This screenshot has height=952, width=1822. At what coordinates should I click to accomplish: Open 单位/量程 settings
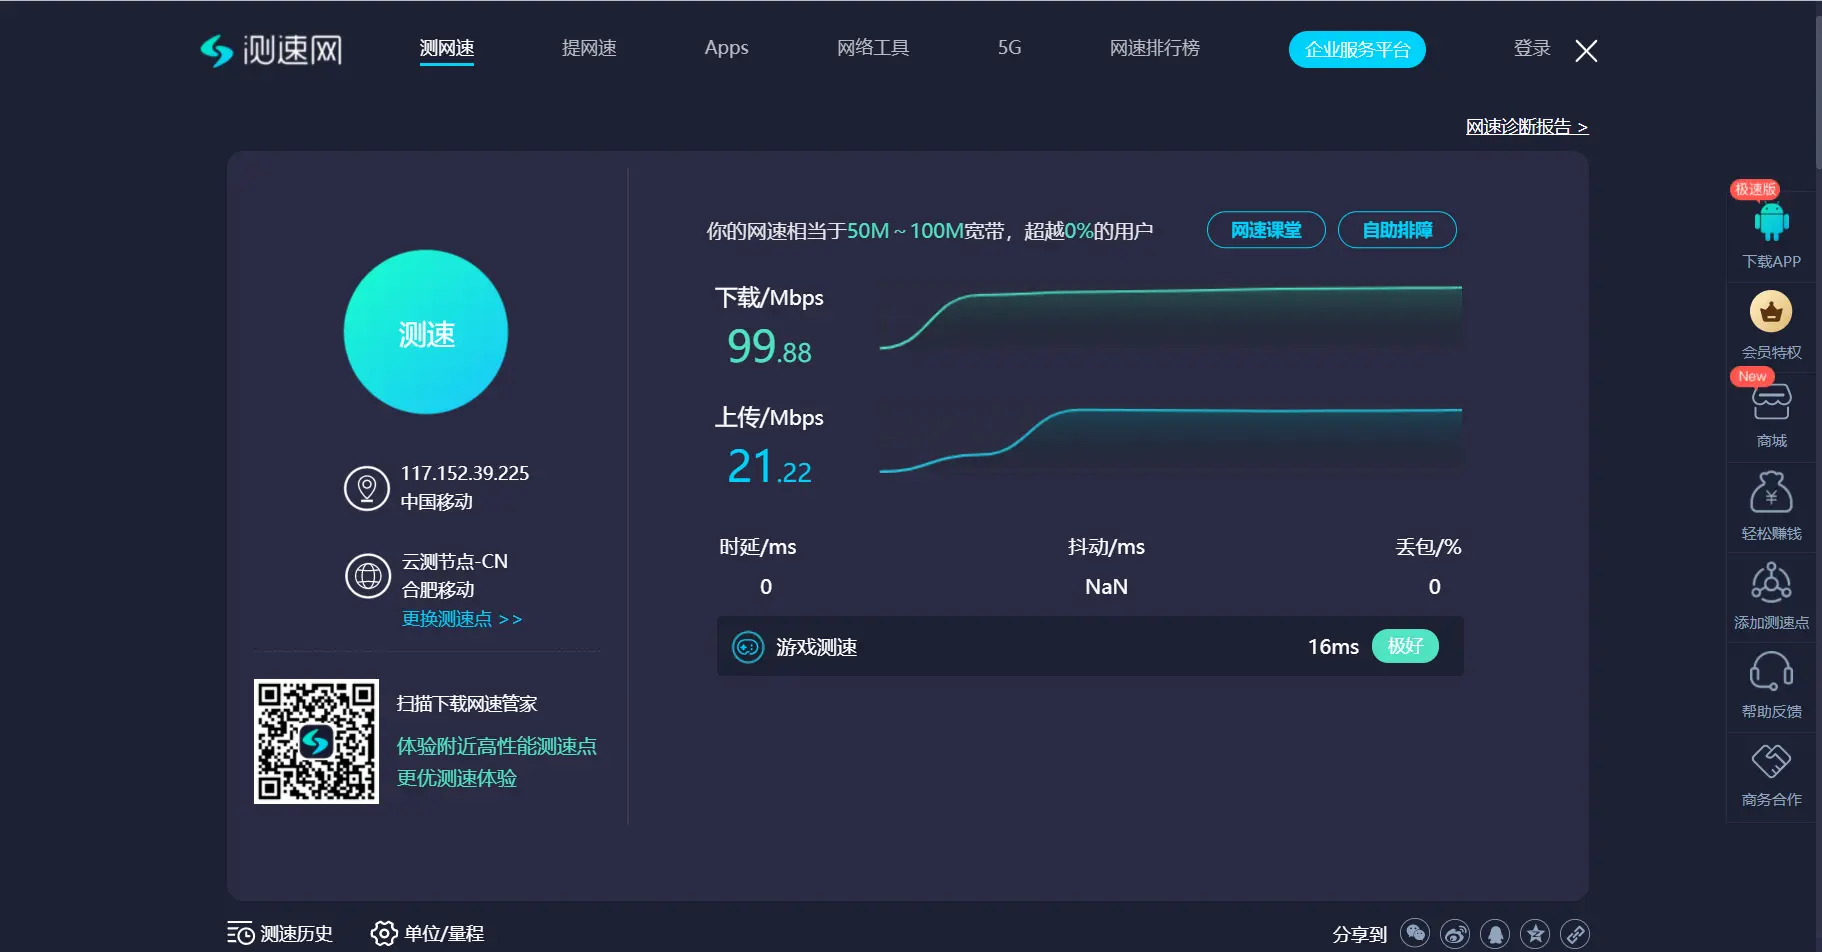(x=428, y=934)
